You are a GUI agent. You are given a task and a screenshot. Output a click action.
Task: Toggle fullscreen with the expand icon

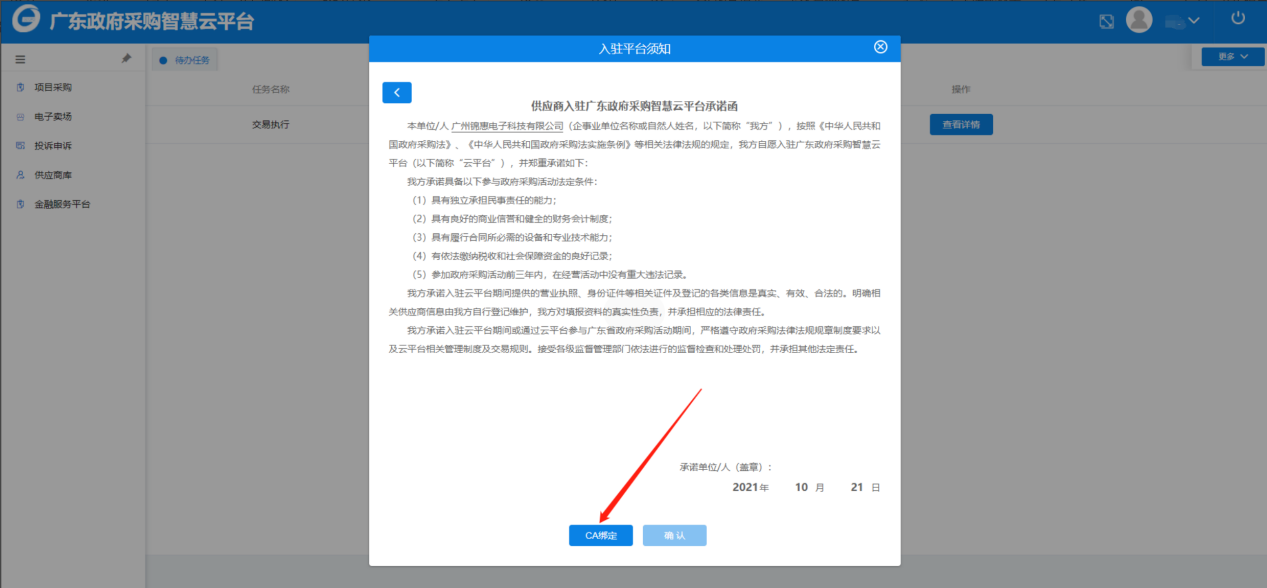point(1106,20)
